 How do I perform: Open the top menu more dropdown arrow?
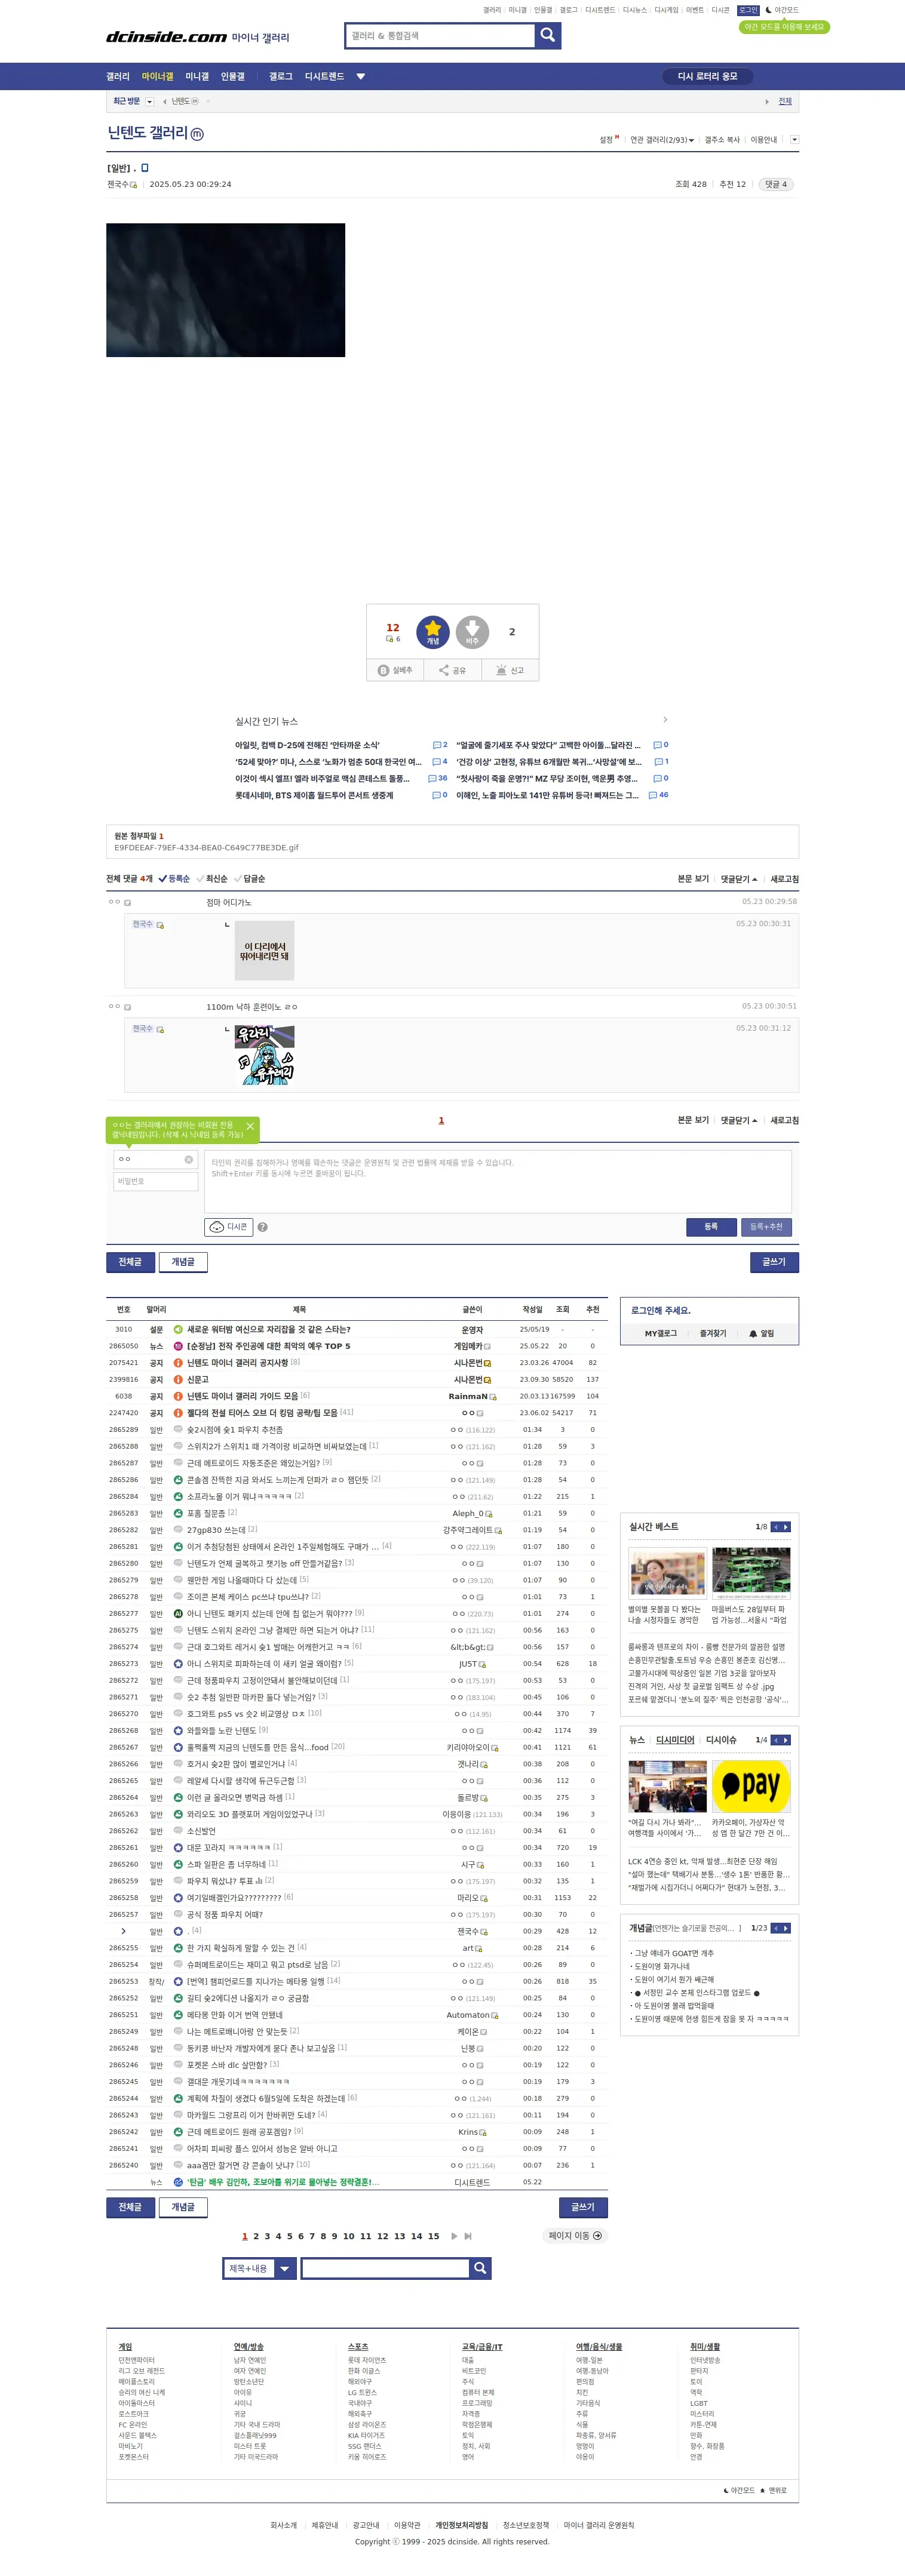[361, 77]
